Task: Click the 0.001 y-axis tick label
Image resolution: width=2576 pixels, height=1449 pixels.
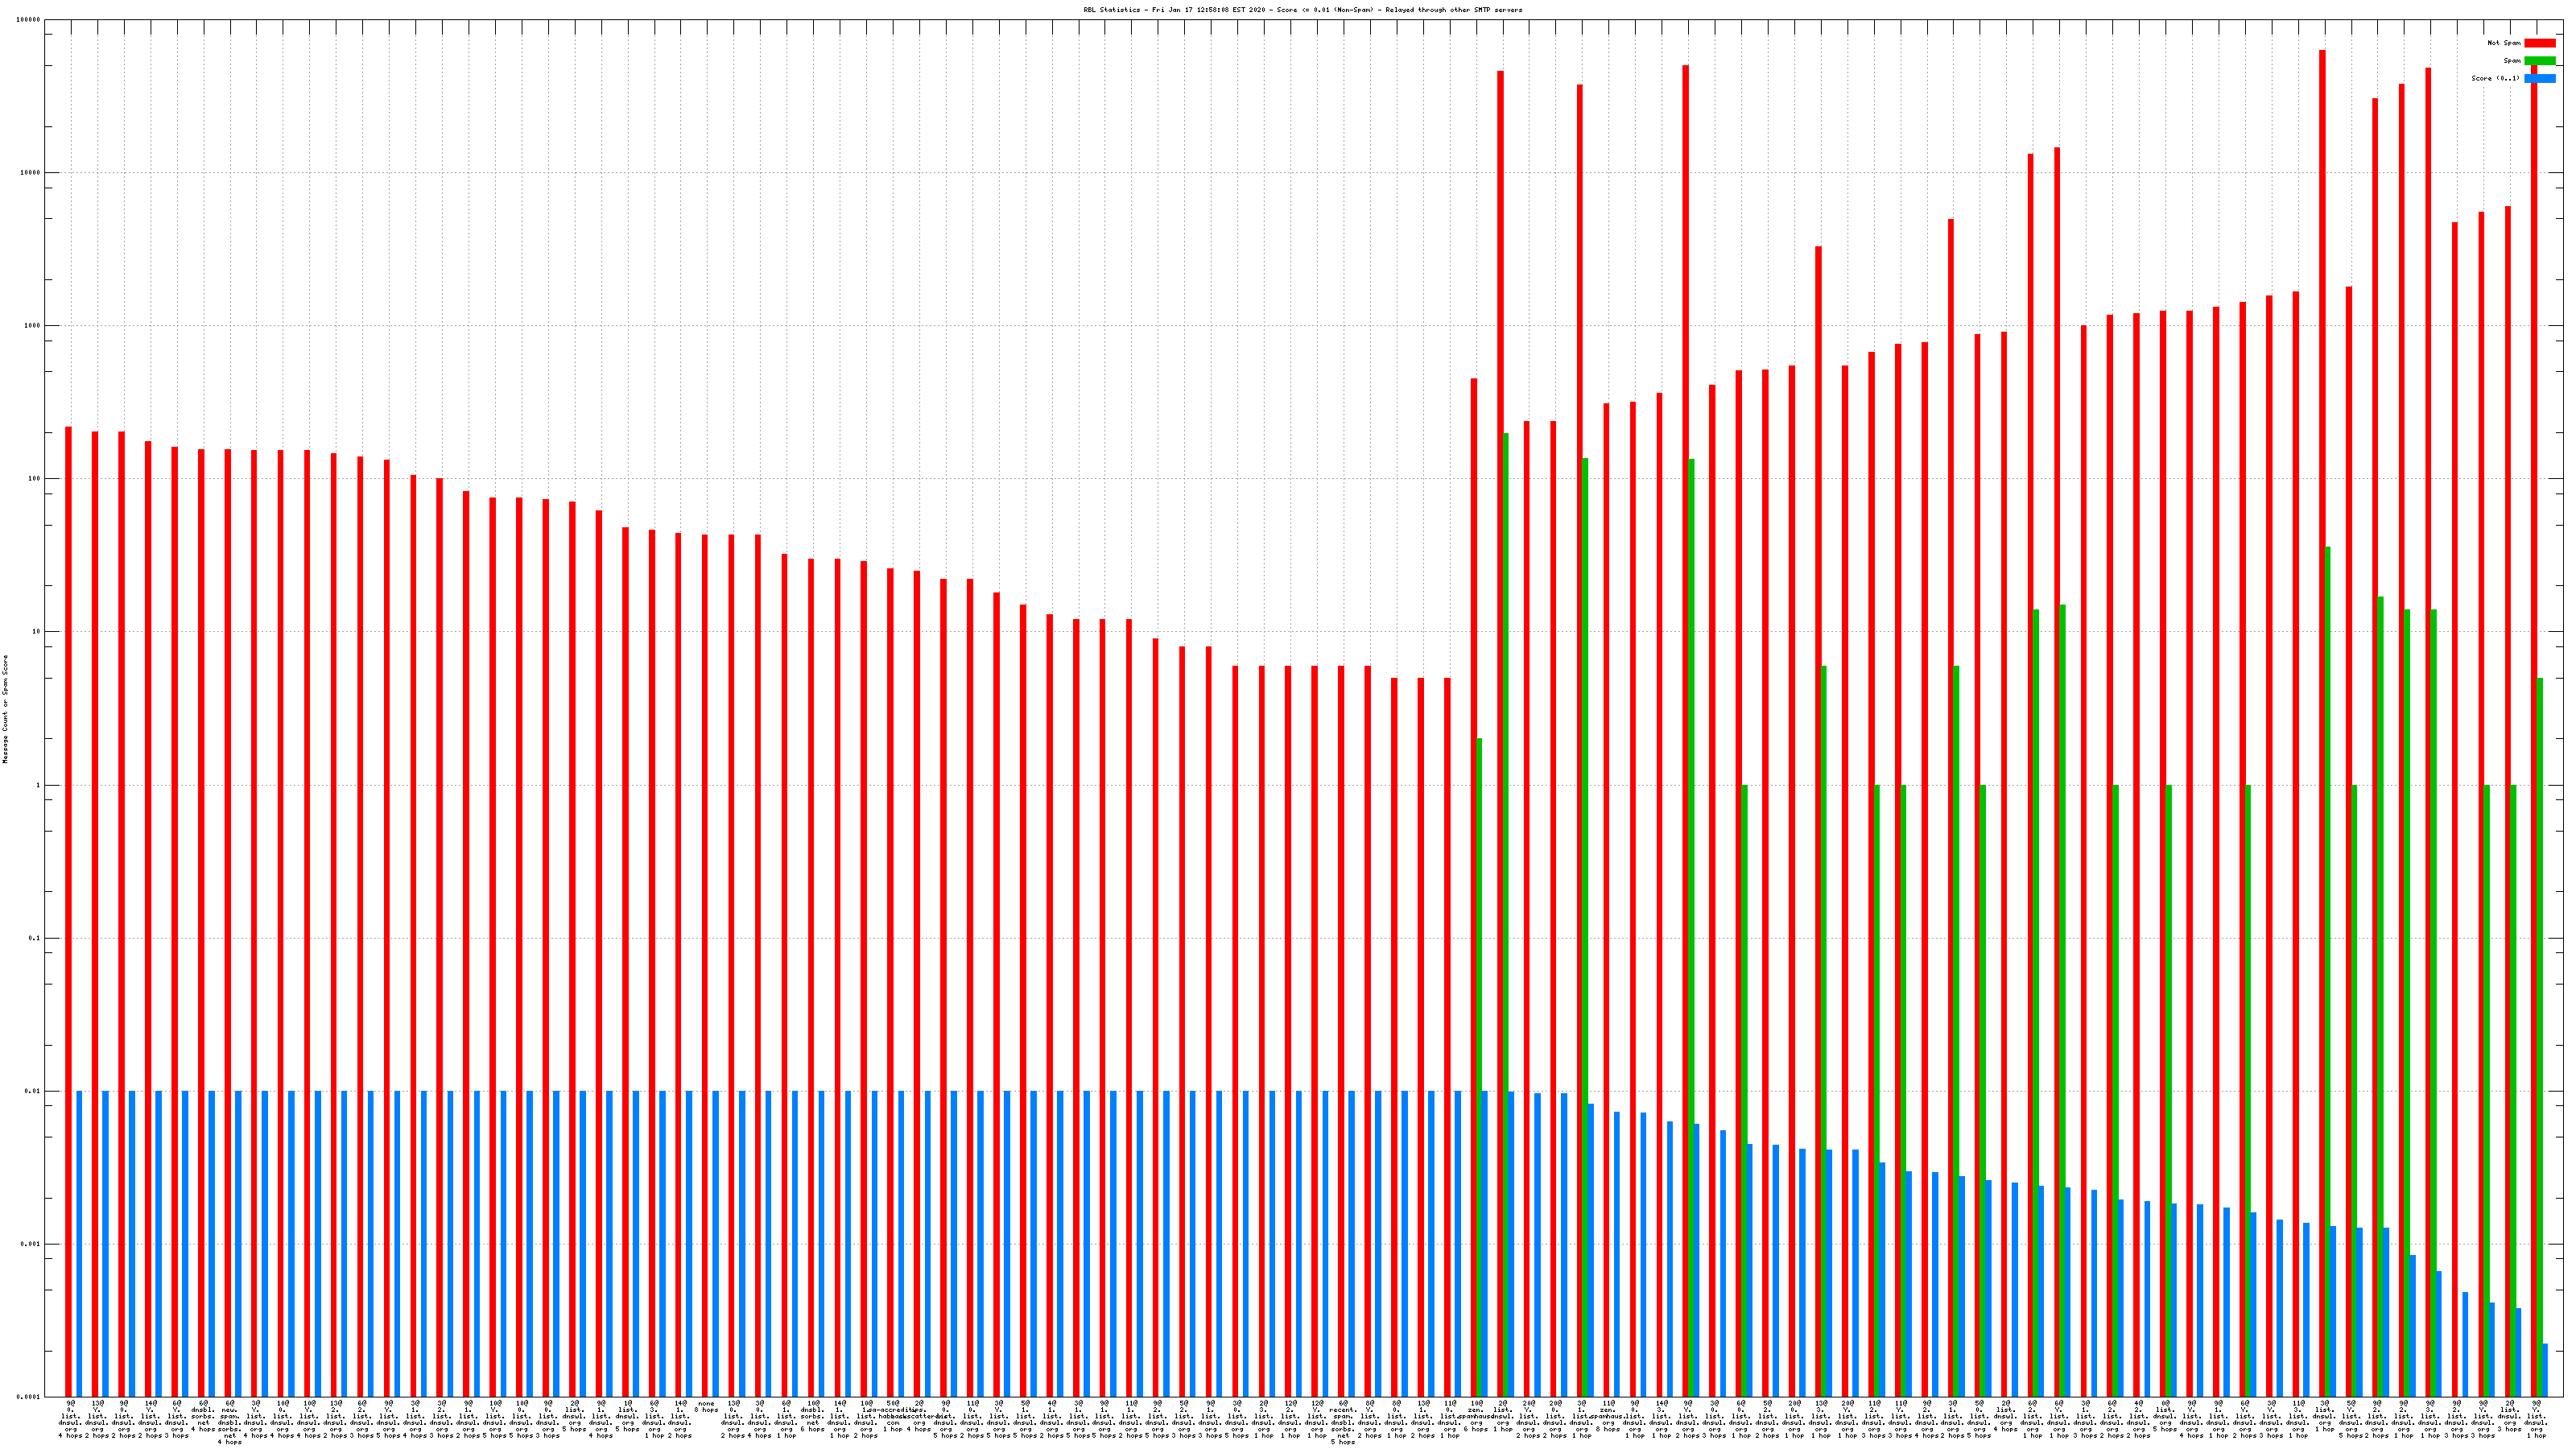Action: 31,1244
